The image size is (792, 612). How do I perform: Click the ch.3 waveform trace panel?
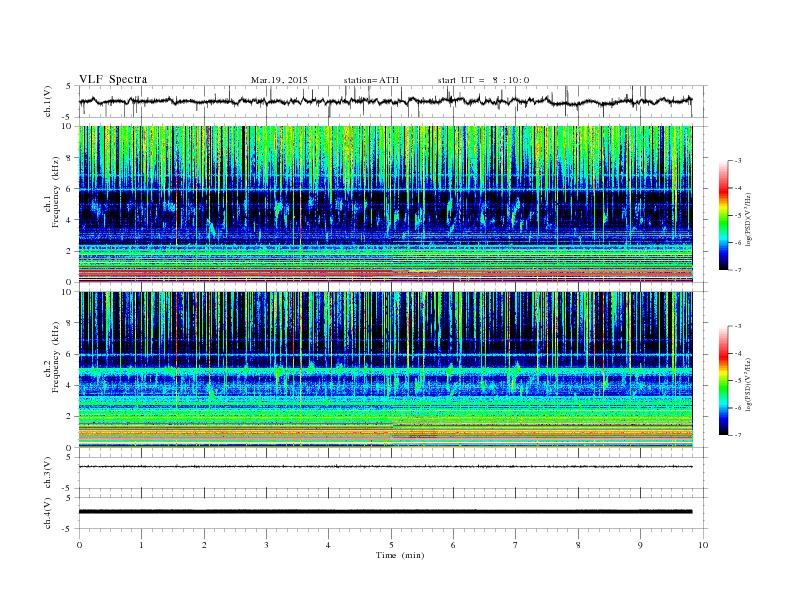[393, 473]
